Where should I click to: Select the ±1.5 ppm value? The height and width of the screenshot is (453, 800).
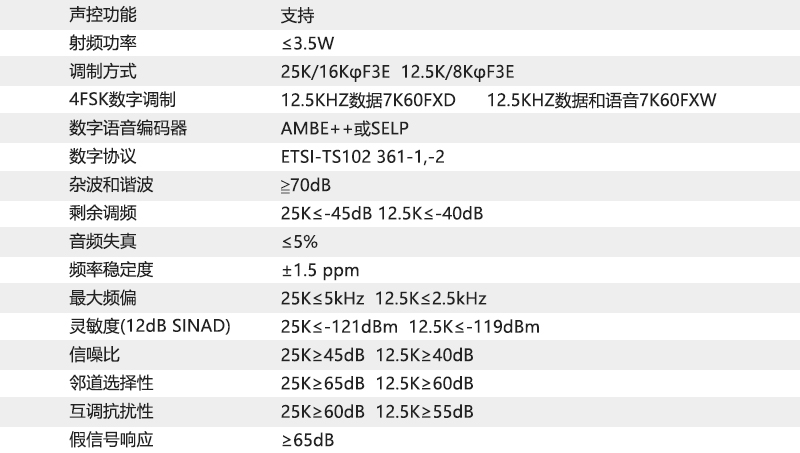pyautogui.click(x=320, y=270)
